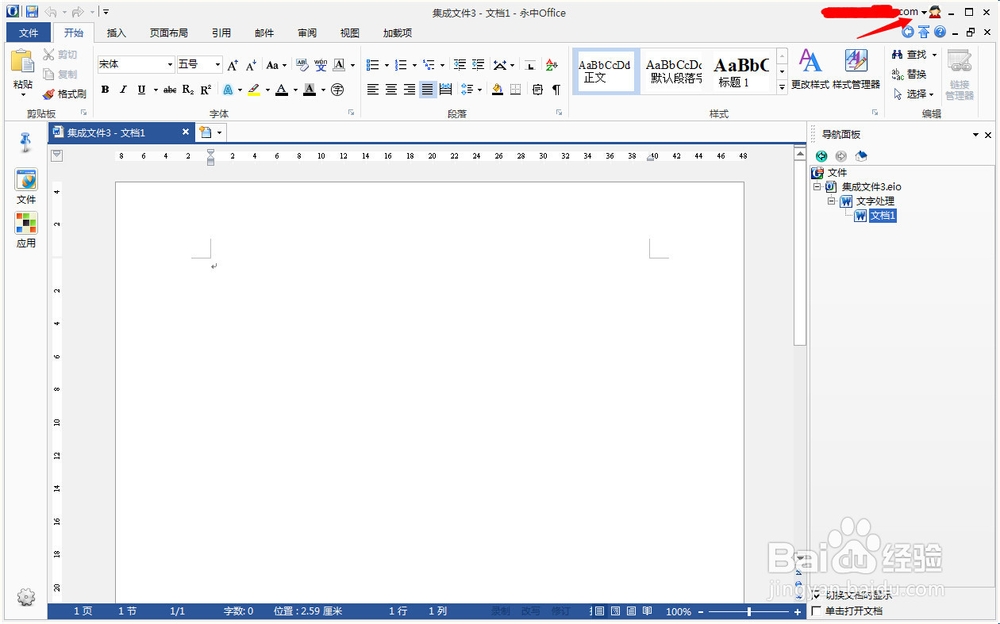1000x624 pixels.
Task: Click the phonetic guide (wén 文) icon
Action: (x=320, y=64)
